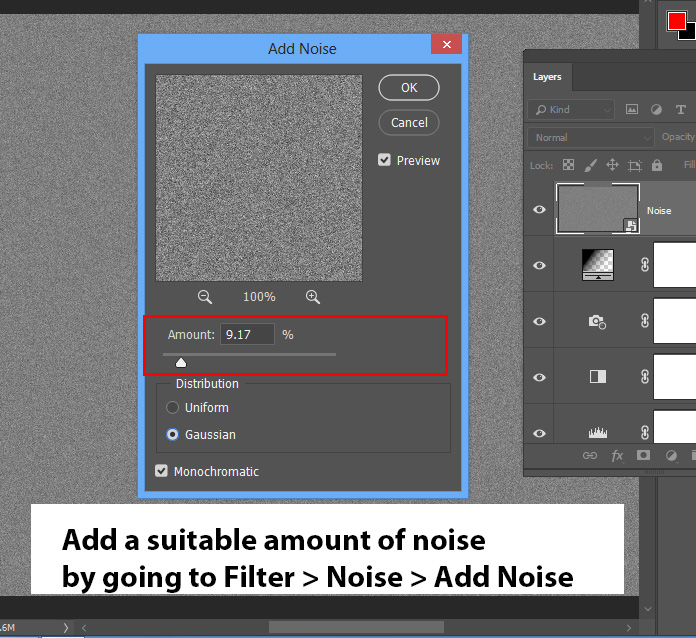
Task: Click the Black & White adjustment layer icon
Action: (x=598, y=377)
